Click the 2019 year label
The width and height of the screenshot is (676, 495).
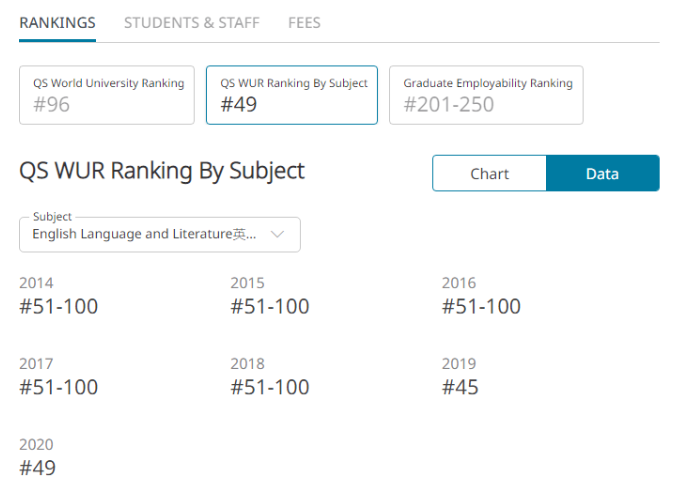coord(459,364)
